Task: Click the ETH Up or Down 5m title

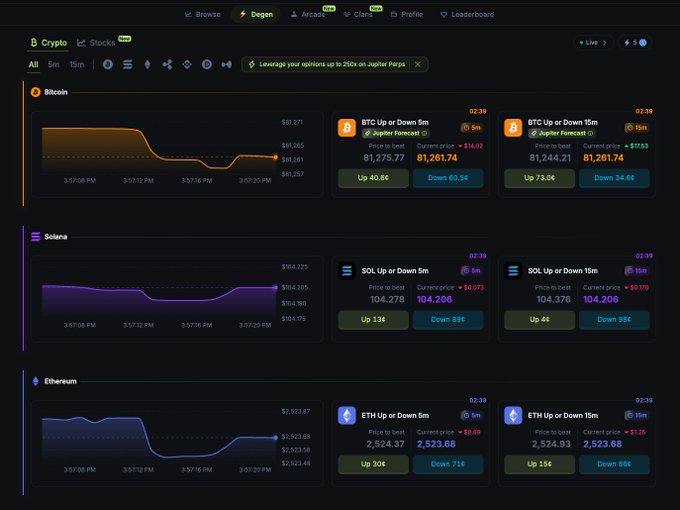Action: click(395, 415)
